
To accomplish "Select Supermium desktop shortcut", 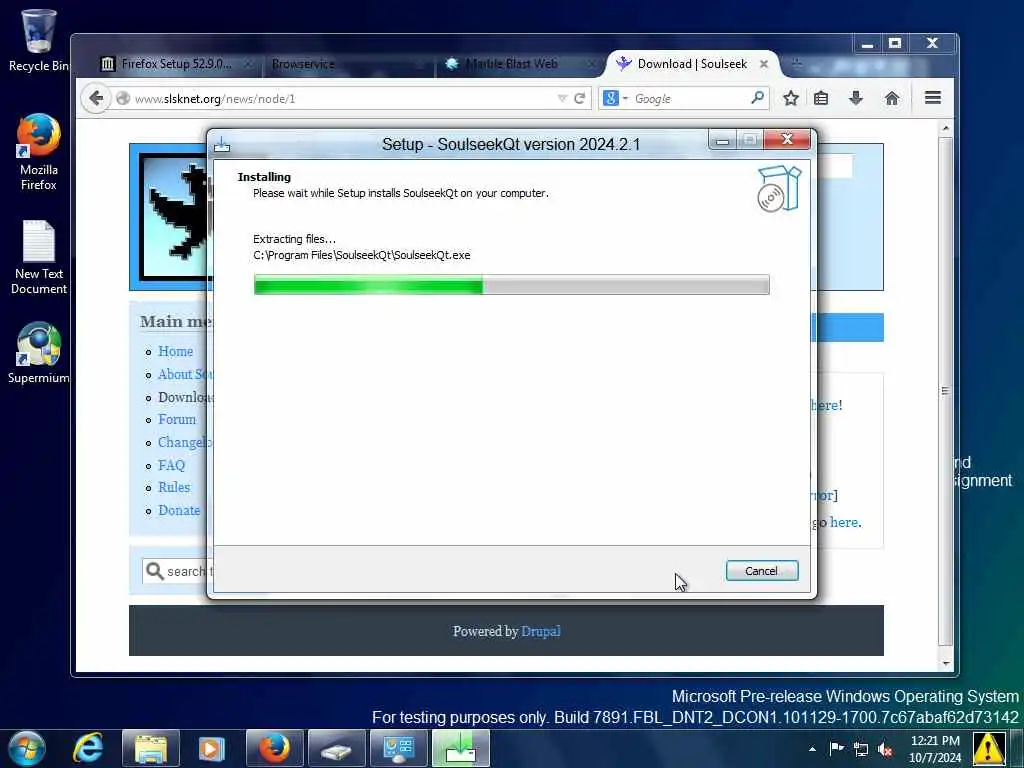I will coord(39,353).
